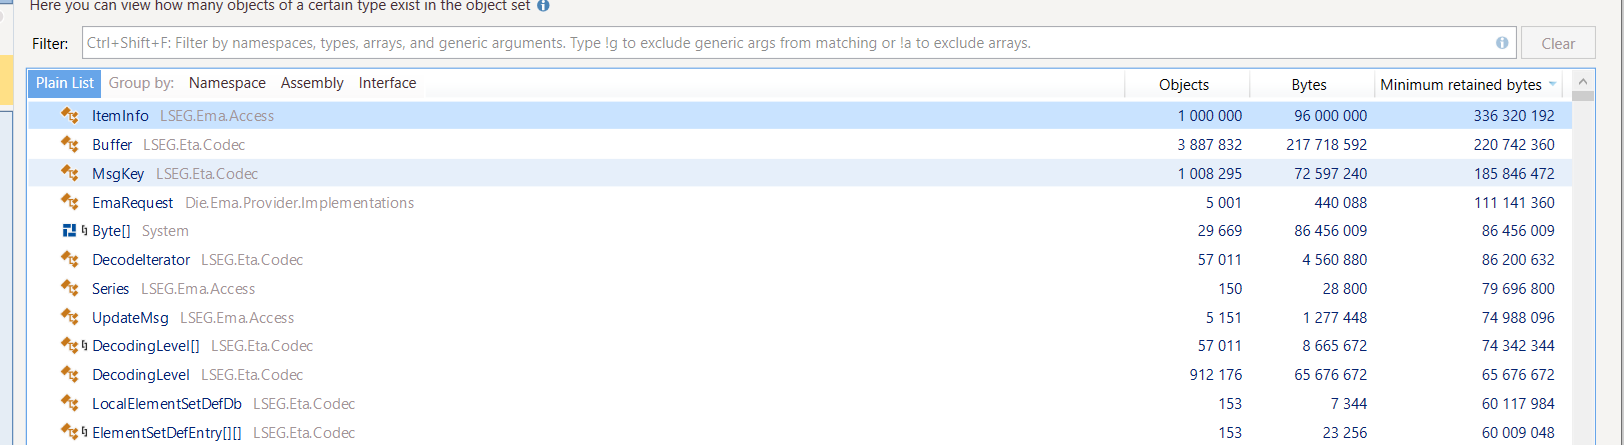Group objects by Assembly
Image resolution: width=1624 pixels, height=445 pixels.
pos(312,83)
